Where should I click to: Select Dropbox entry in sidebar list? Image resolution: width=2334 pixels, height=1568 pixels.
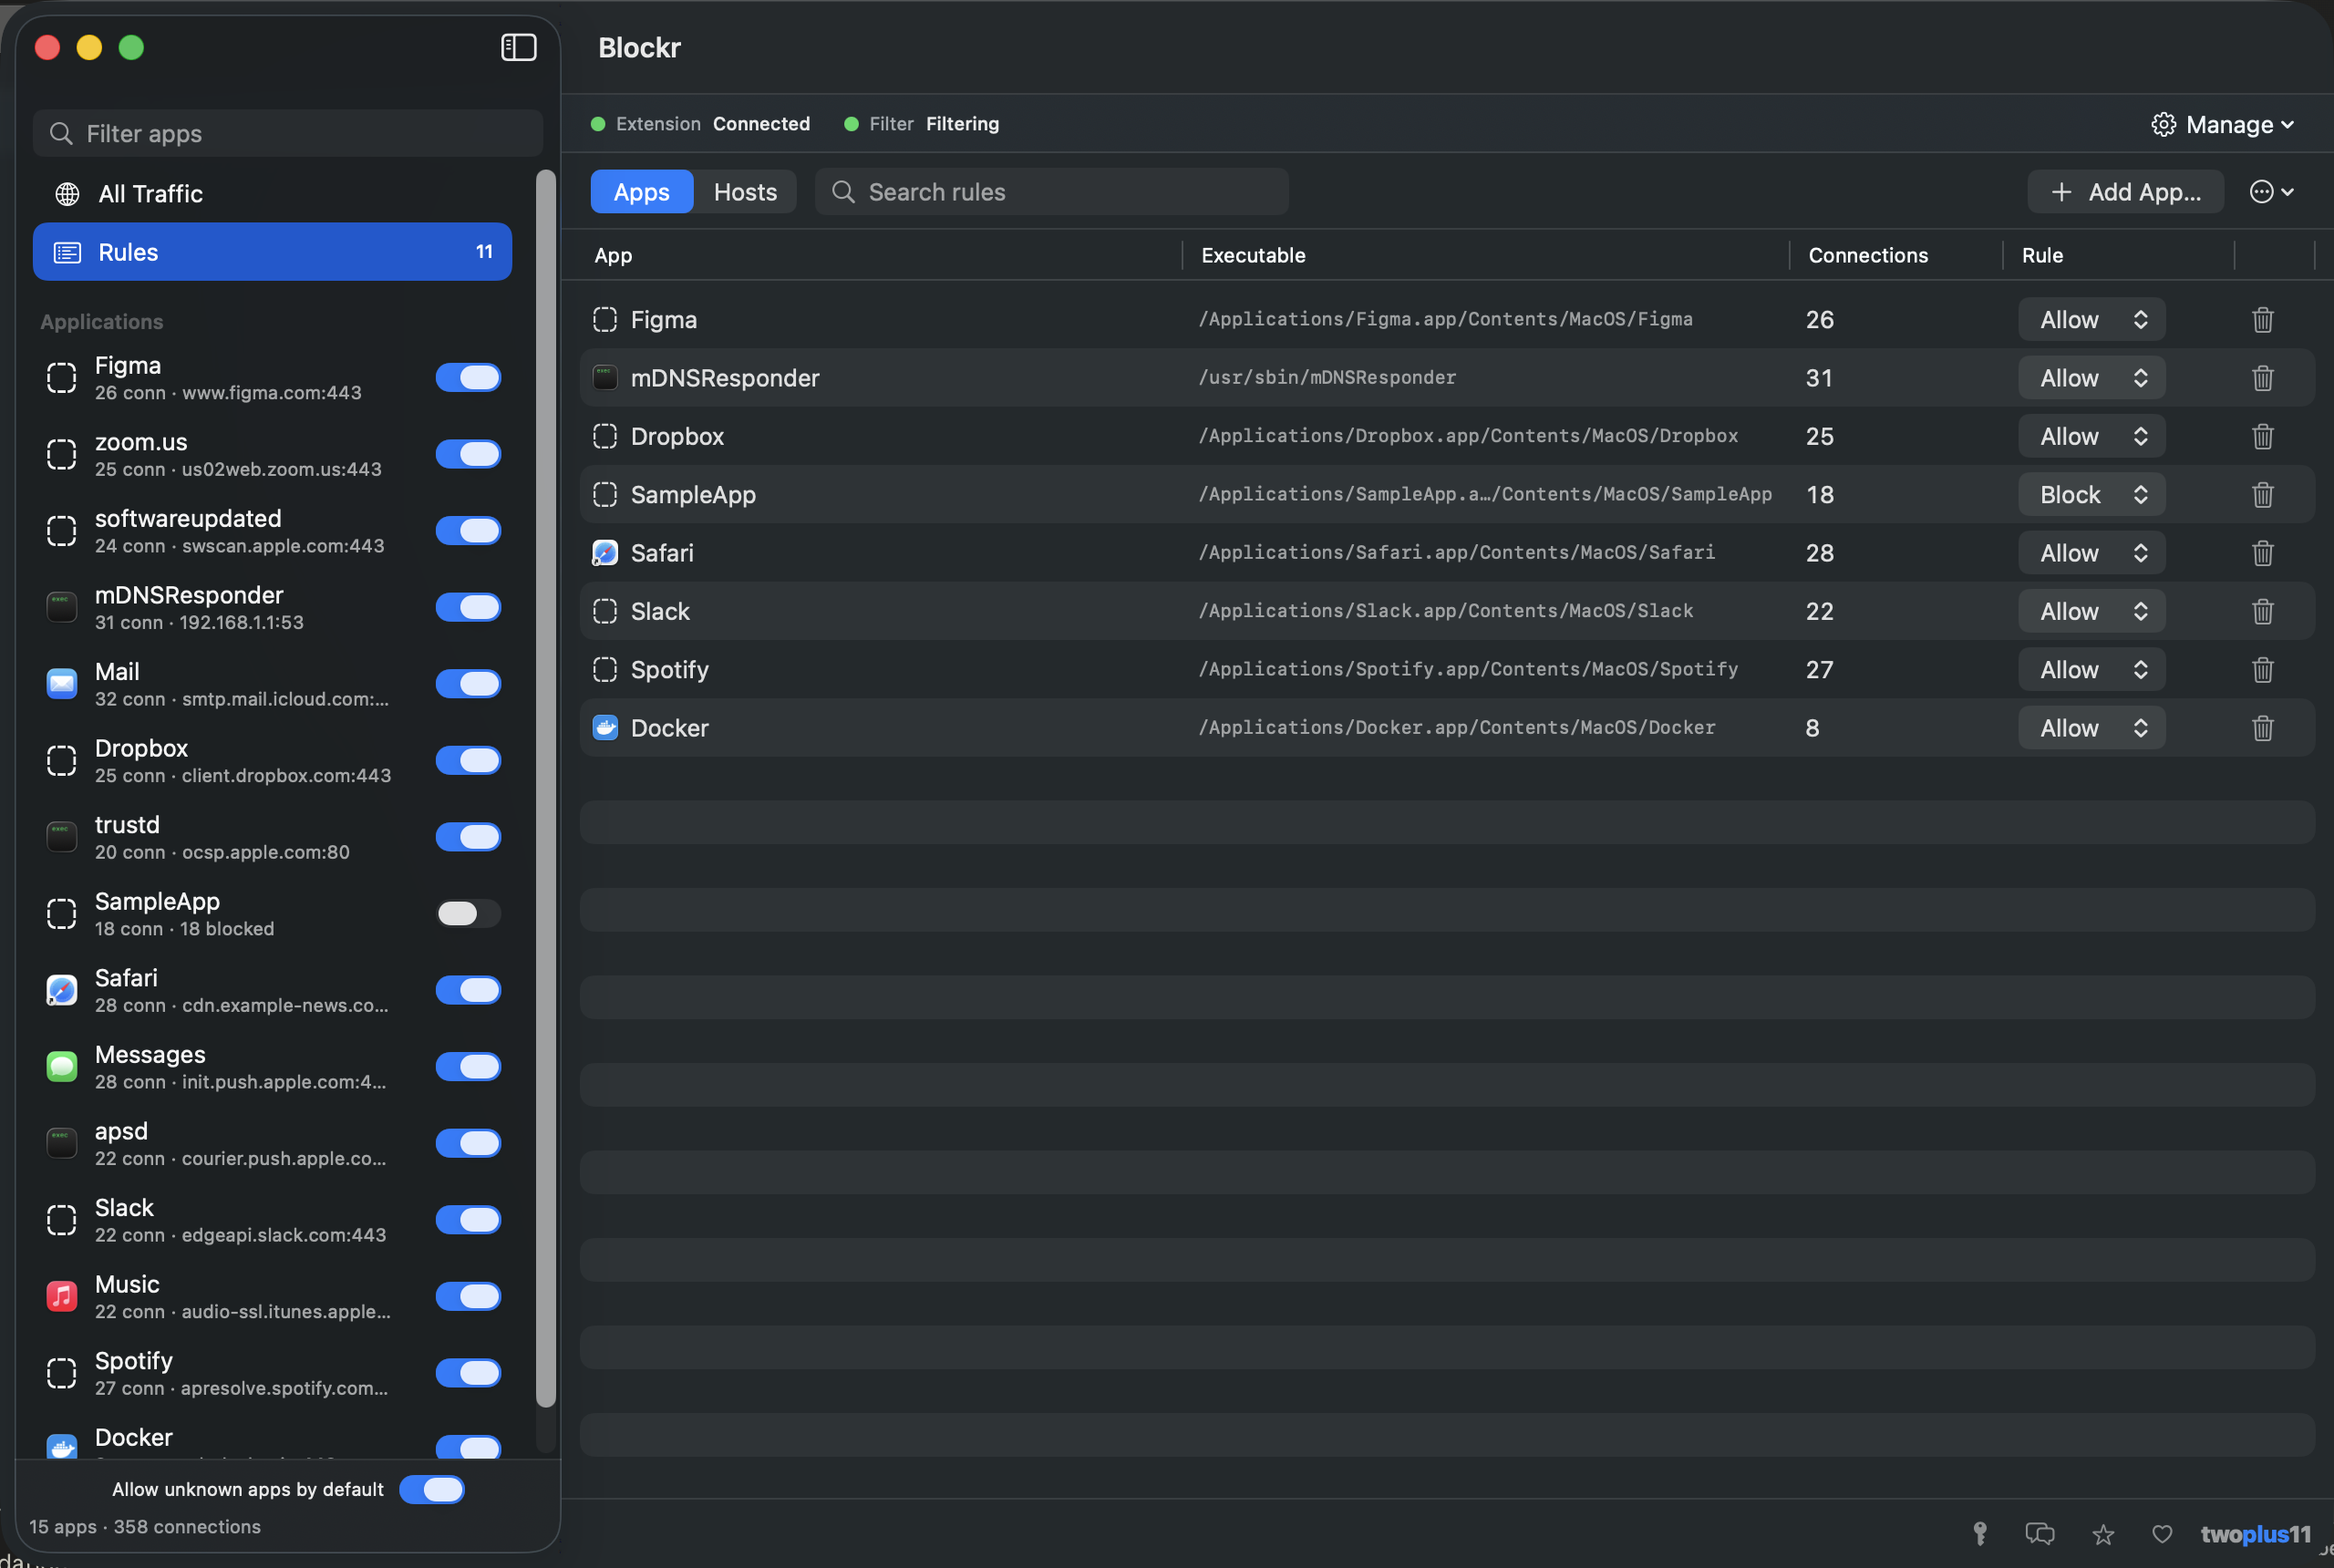[272, 761]
